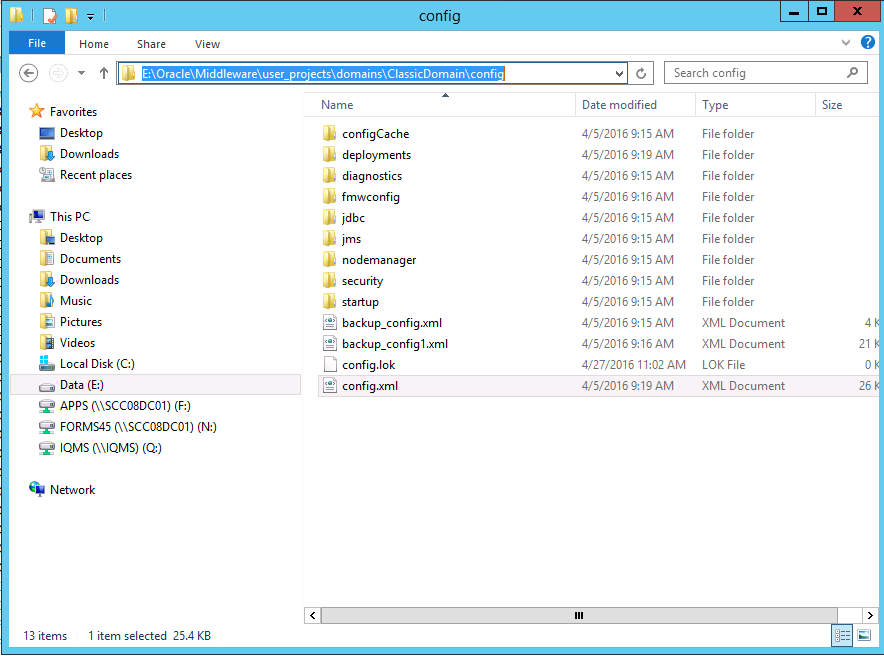Expand the ribbon with the chevron
884x656 pixels.
coord(846,42)
